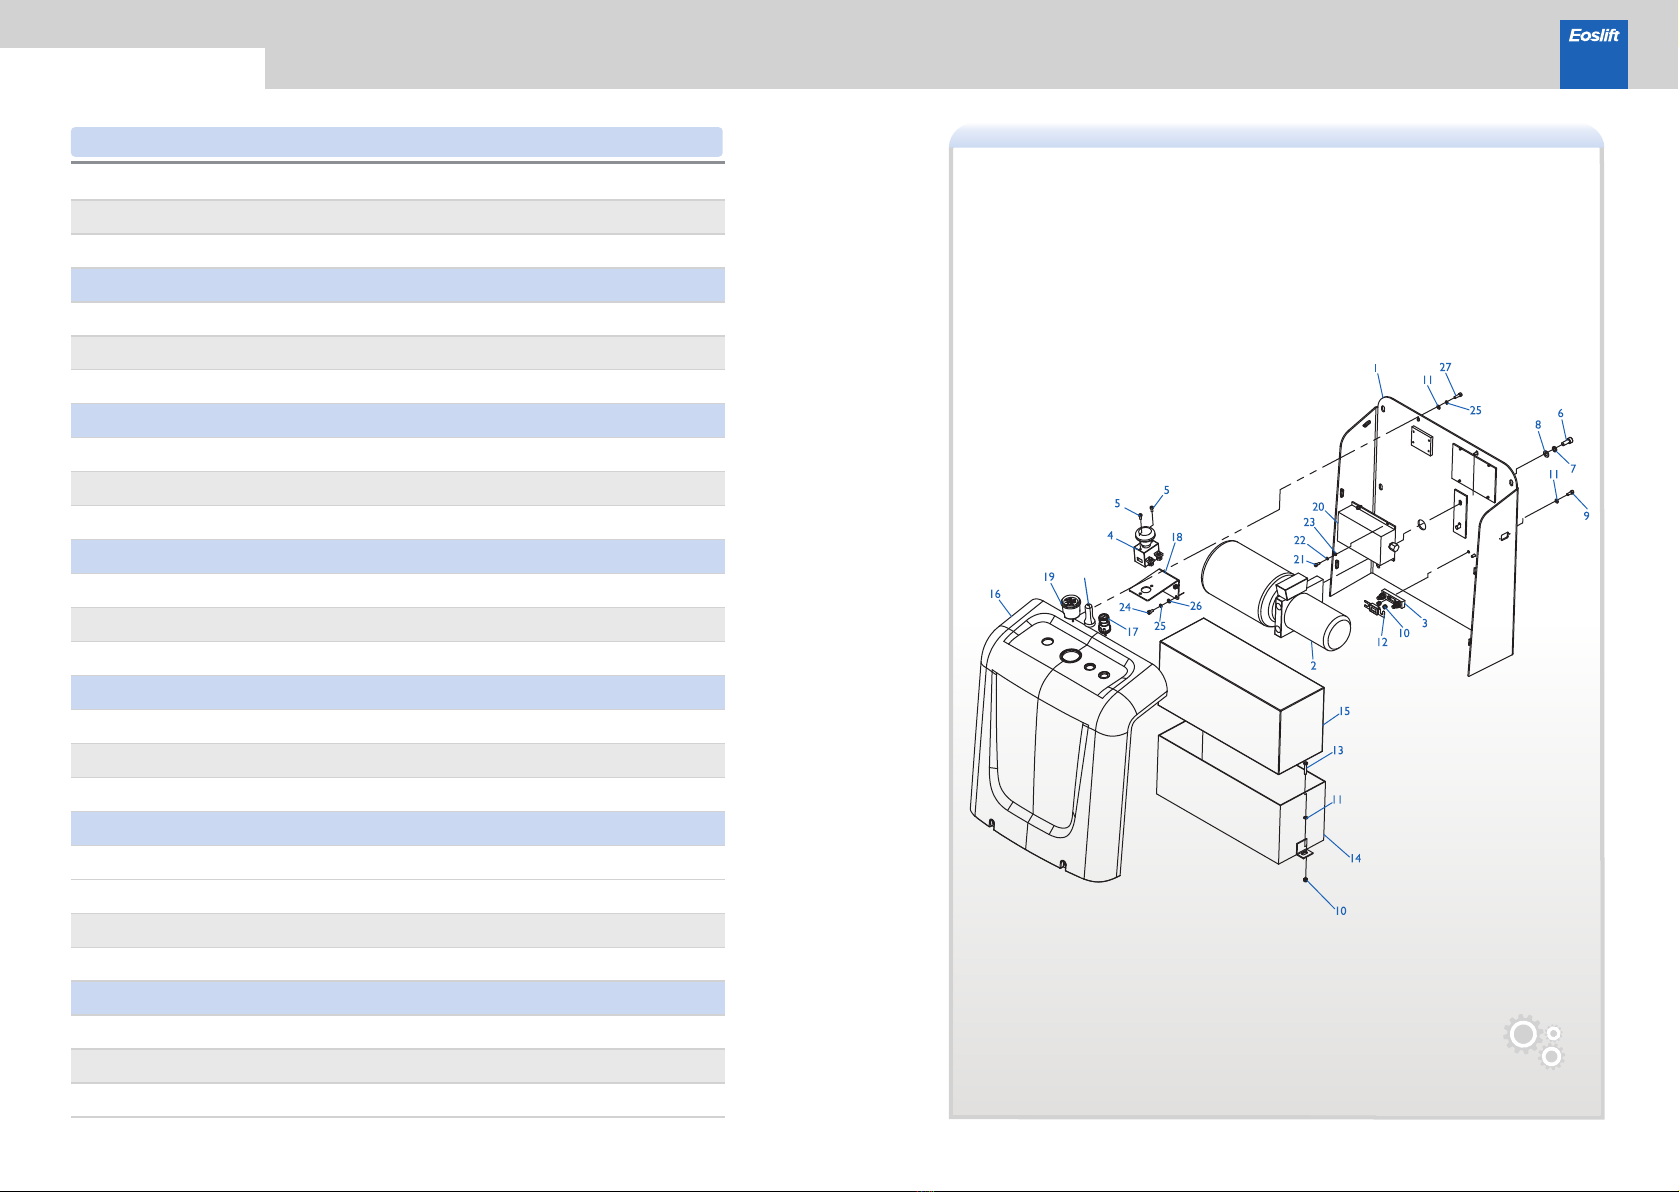The height and width of the screenshot is (1192, 1679).
Task: Select part number label 13
Action: 1338,750
